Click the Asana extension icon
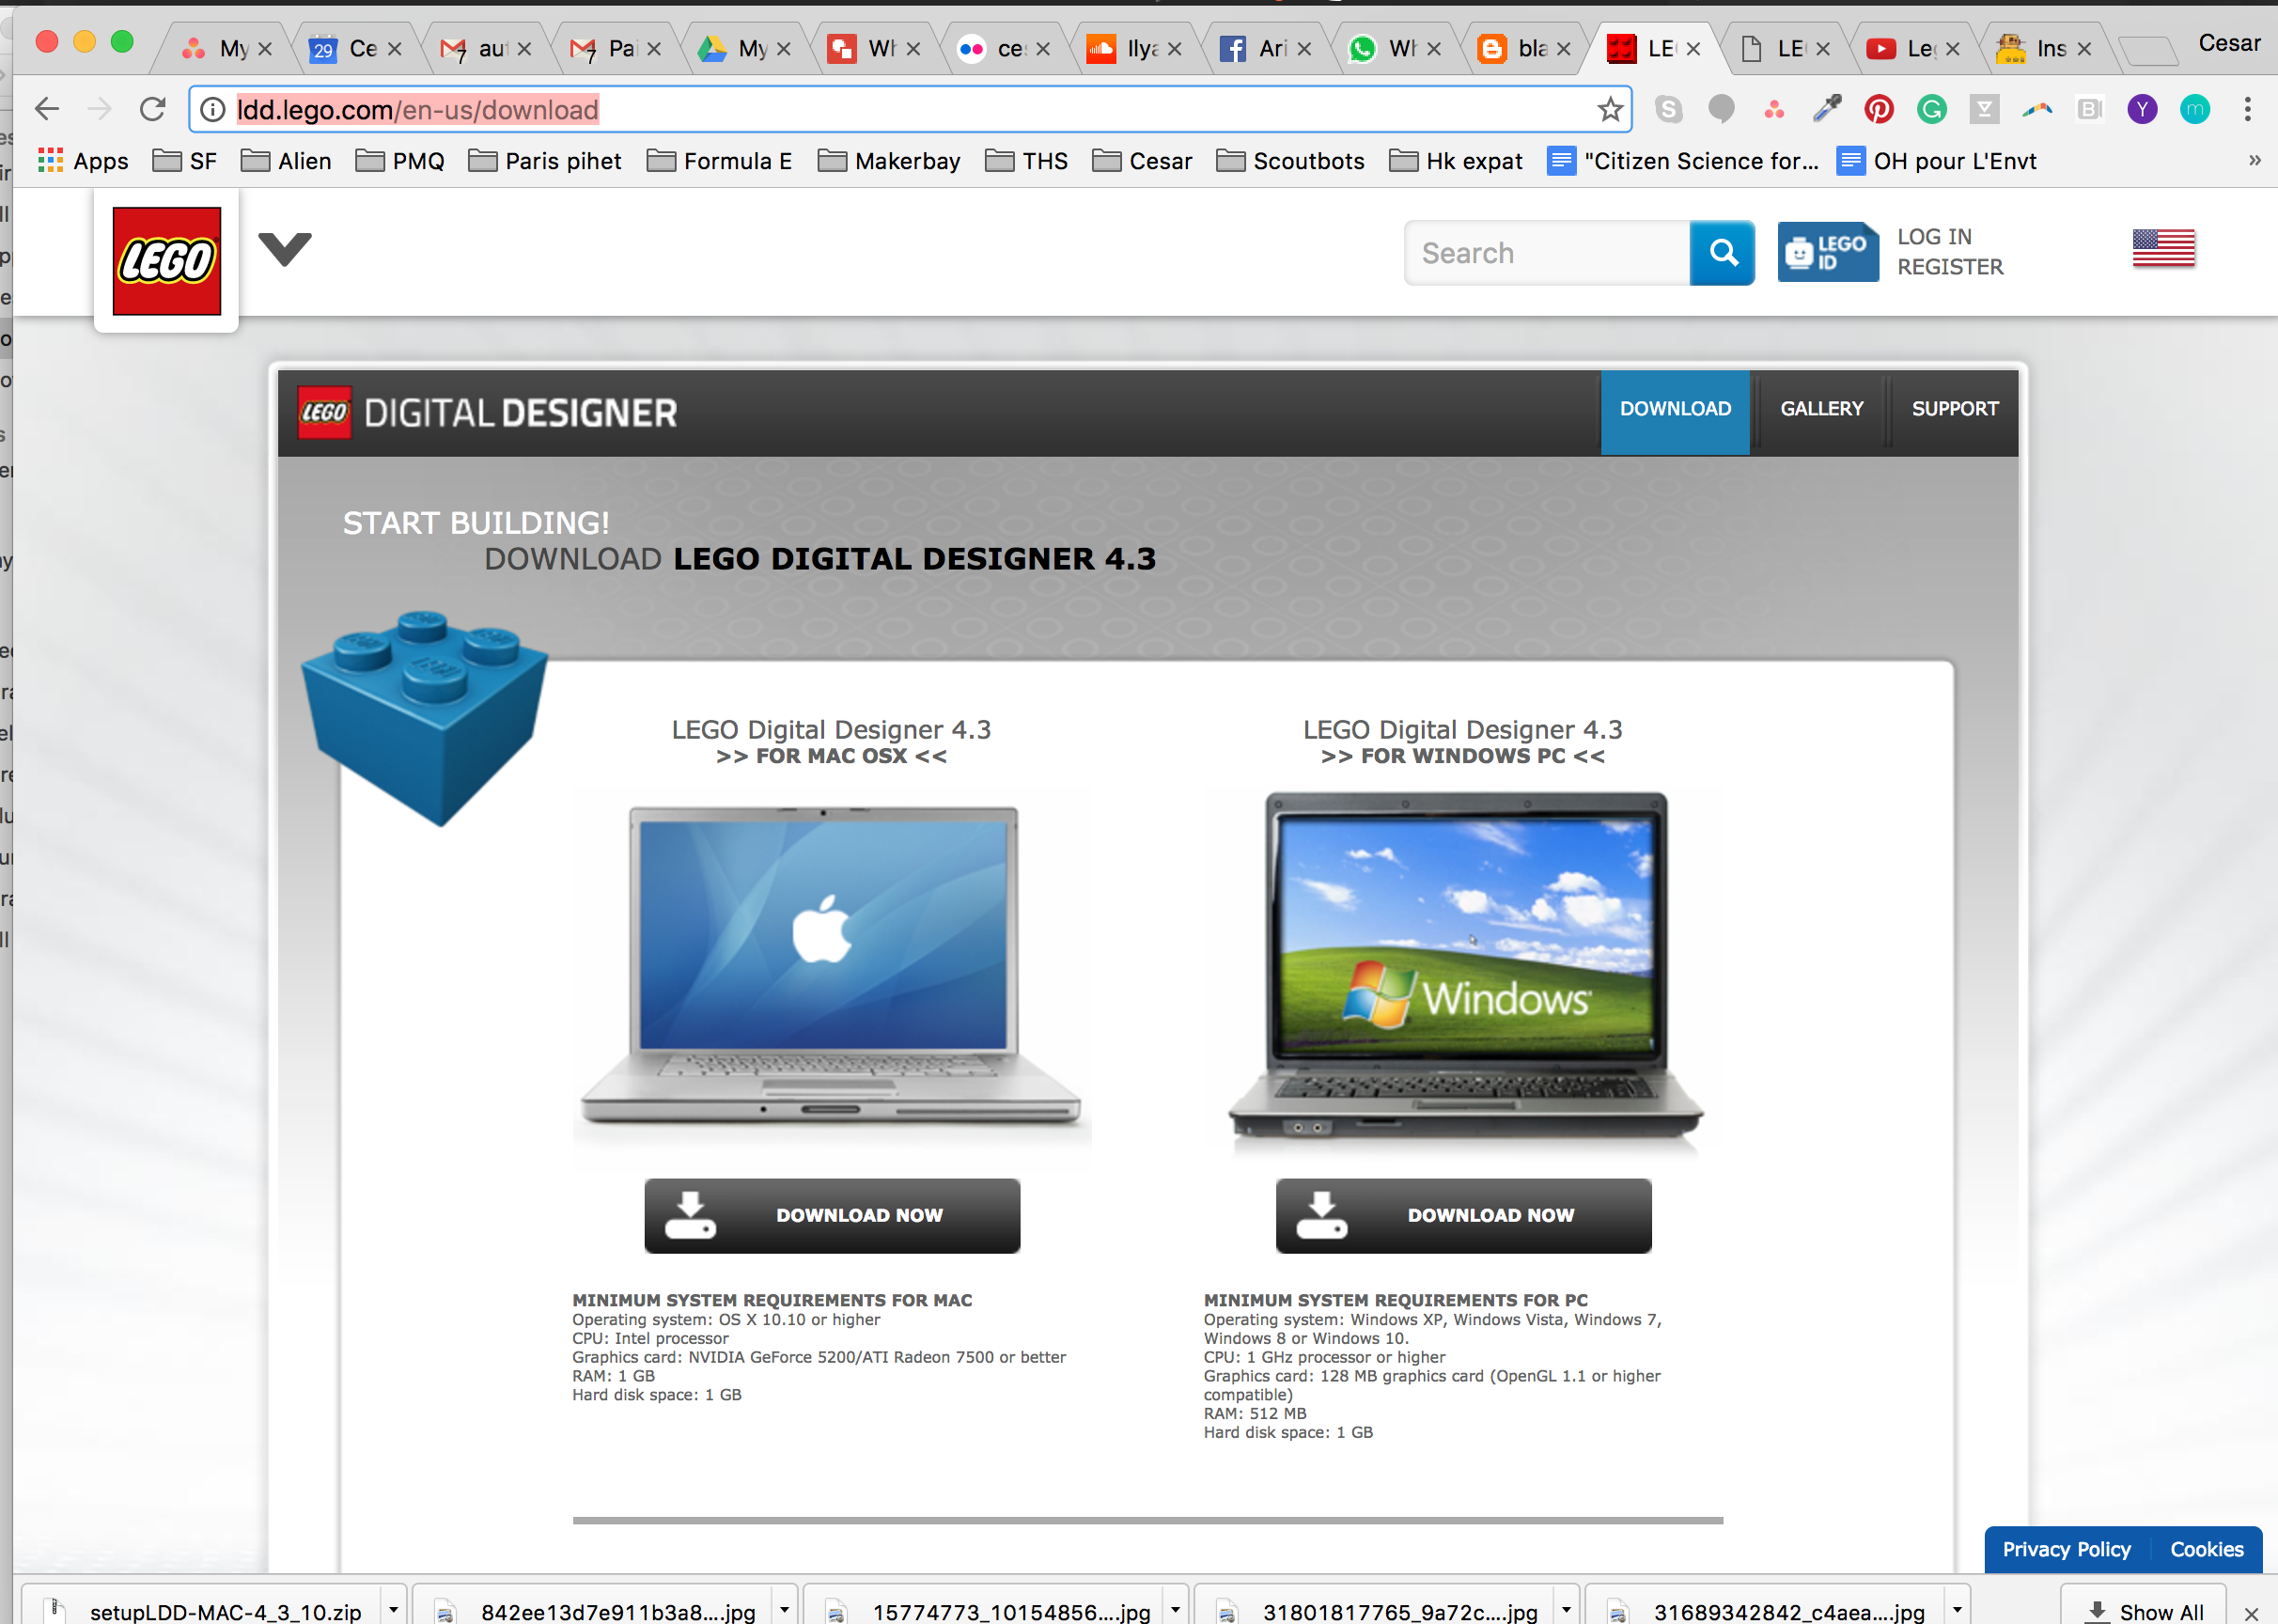2278x1624 pixels. [1774, 109]
